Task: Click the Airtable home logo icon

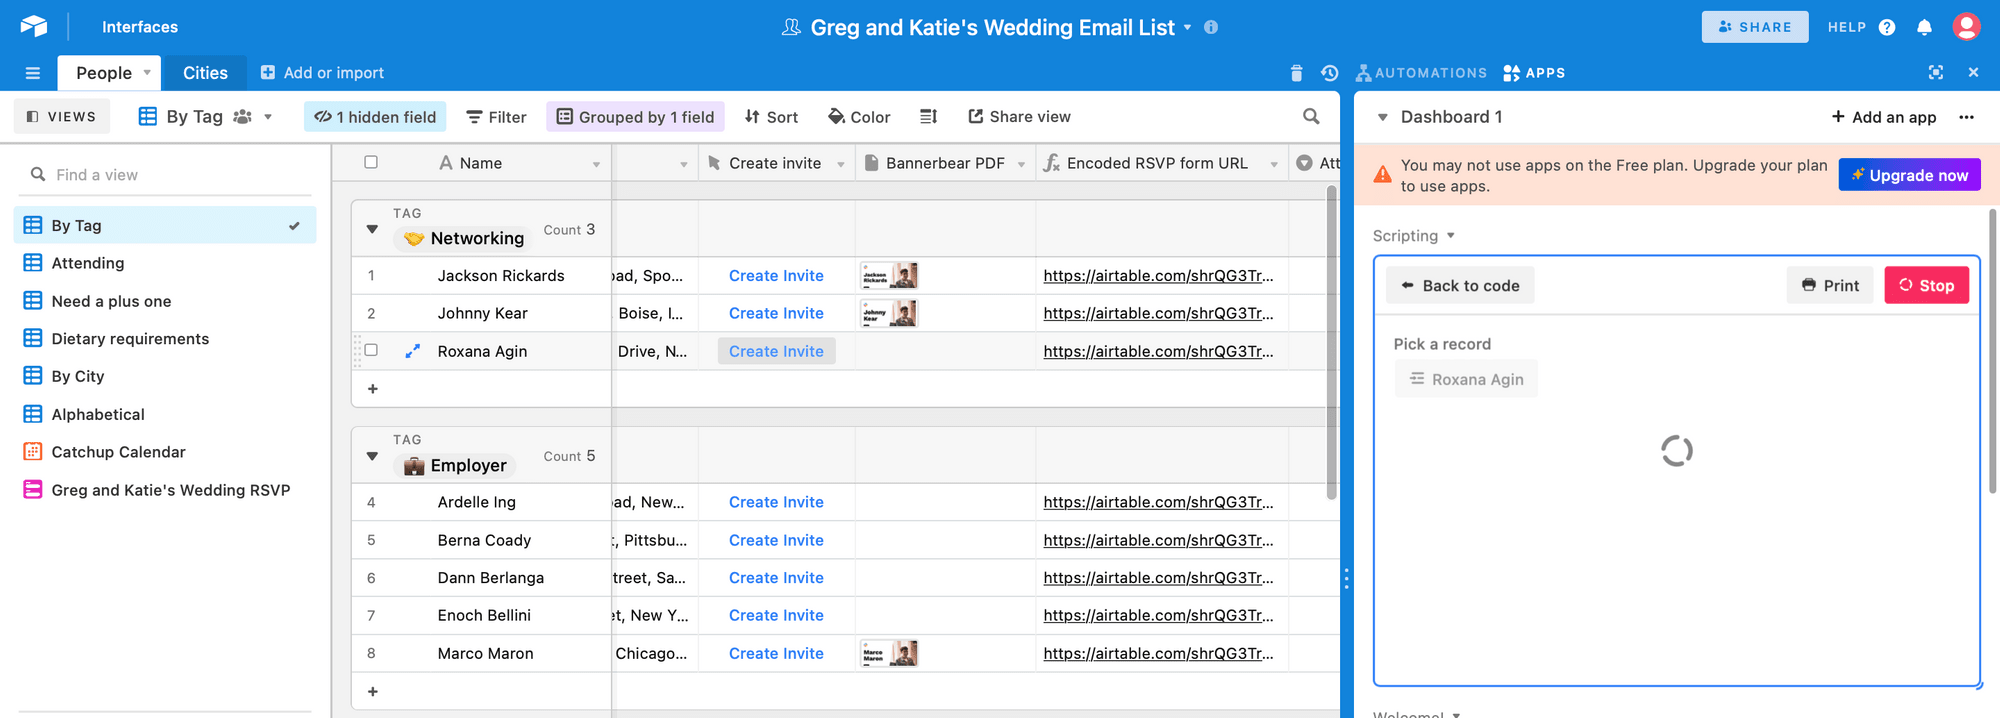Action: [x=34, y=27]
